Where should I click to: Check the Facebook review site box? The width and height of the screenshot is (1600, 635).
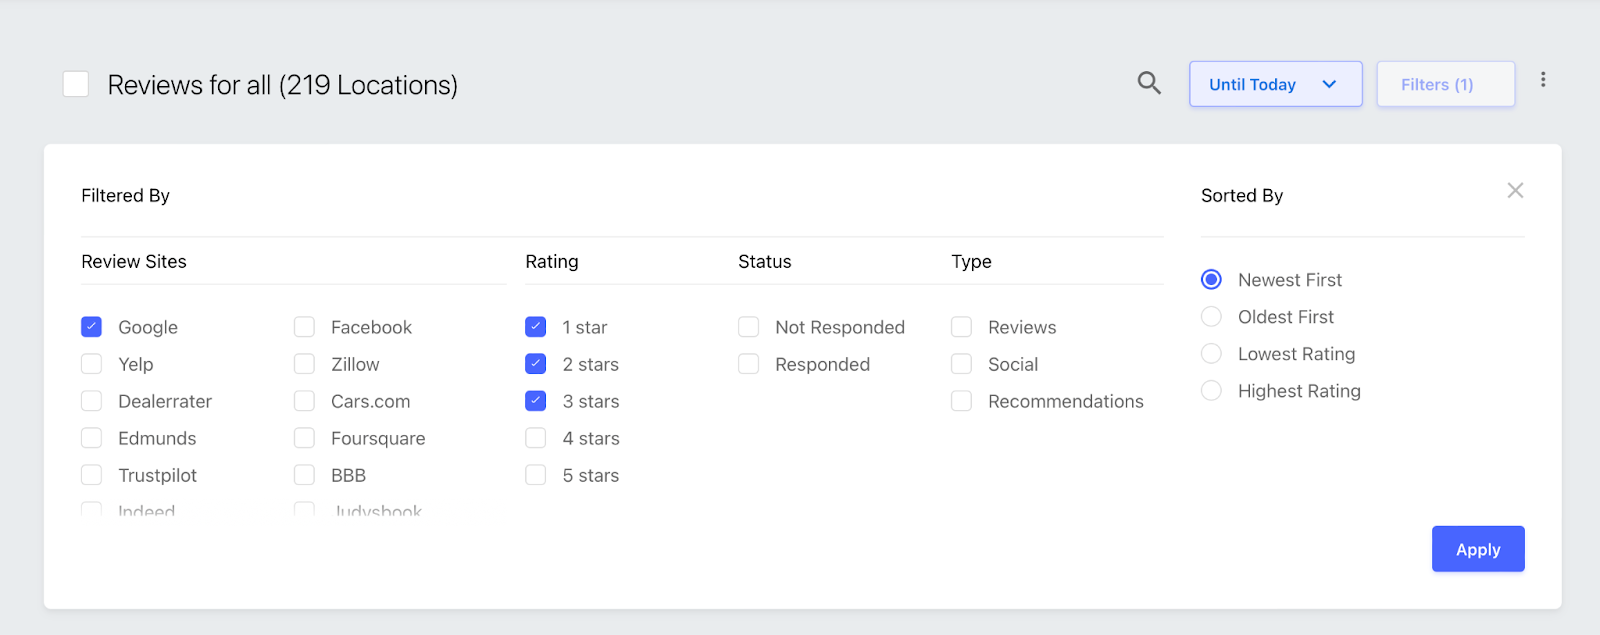click(305, 327)
